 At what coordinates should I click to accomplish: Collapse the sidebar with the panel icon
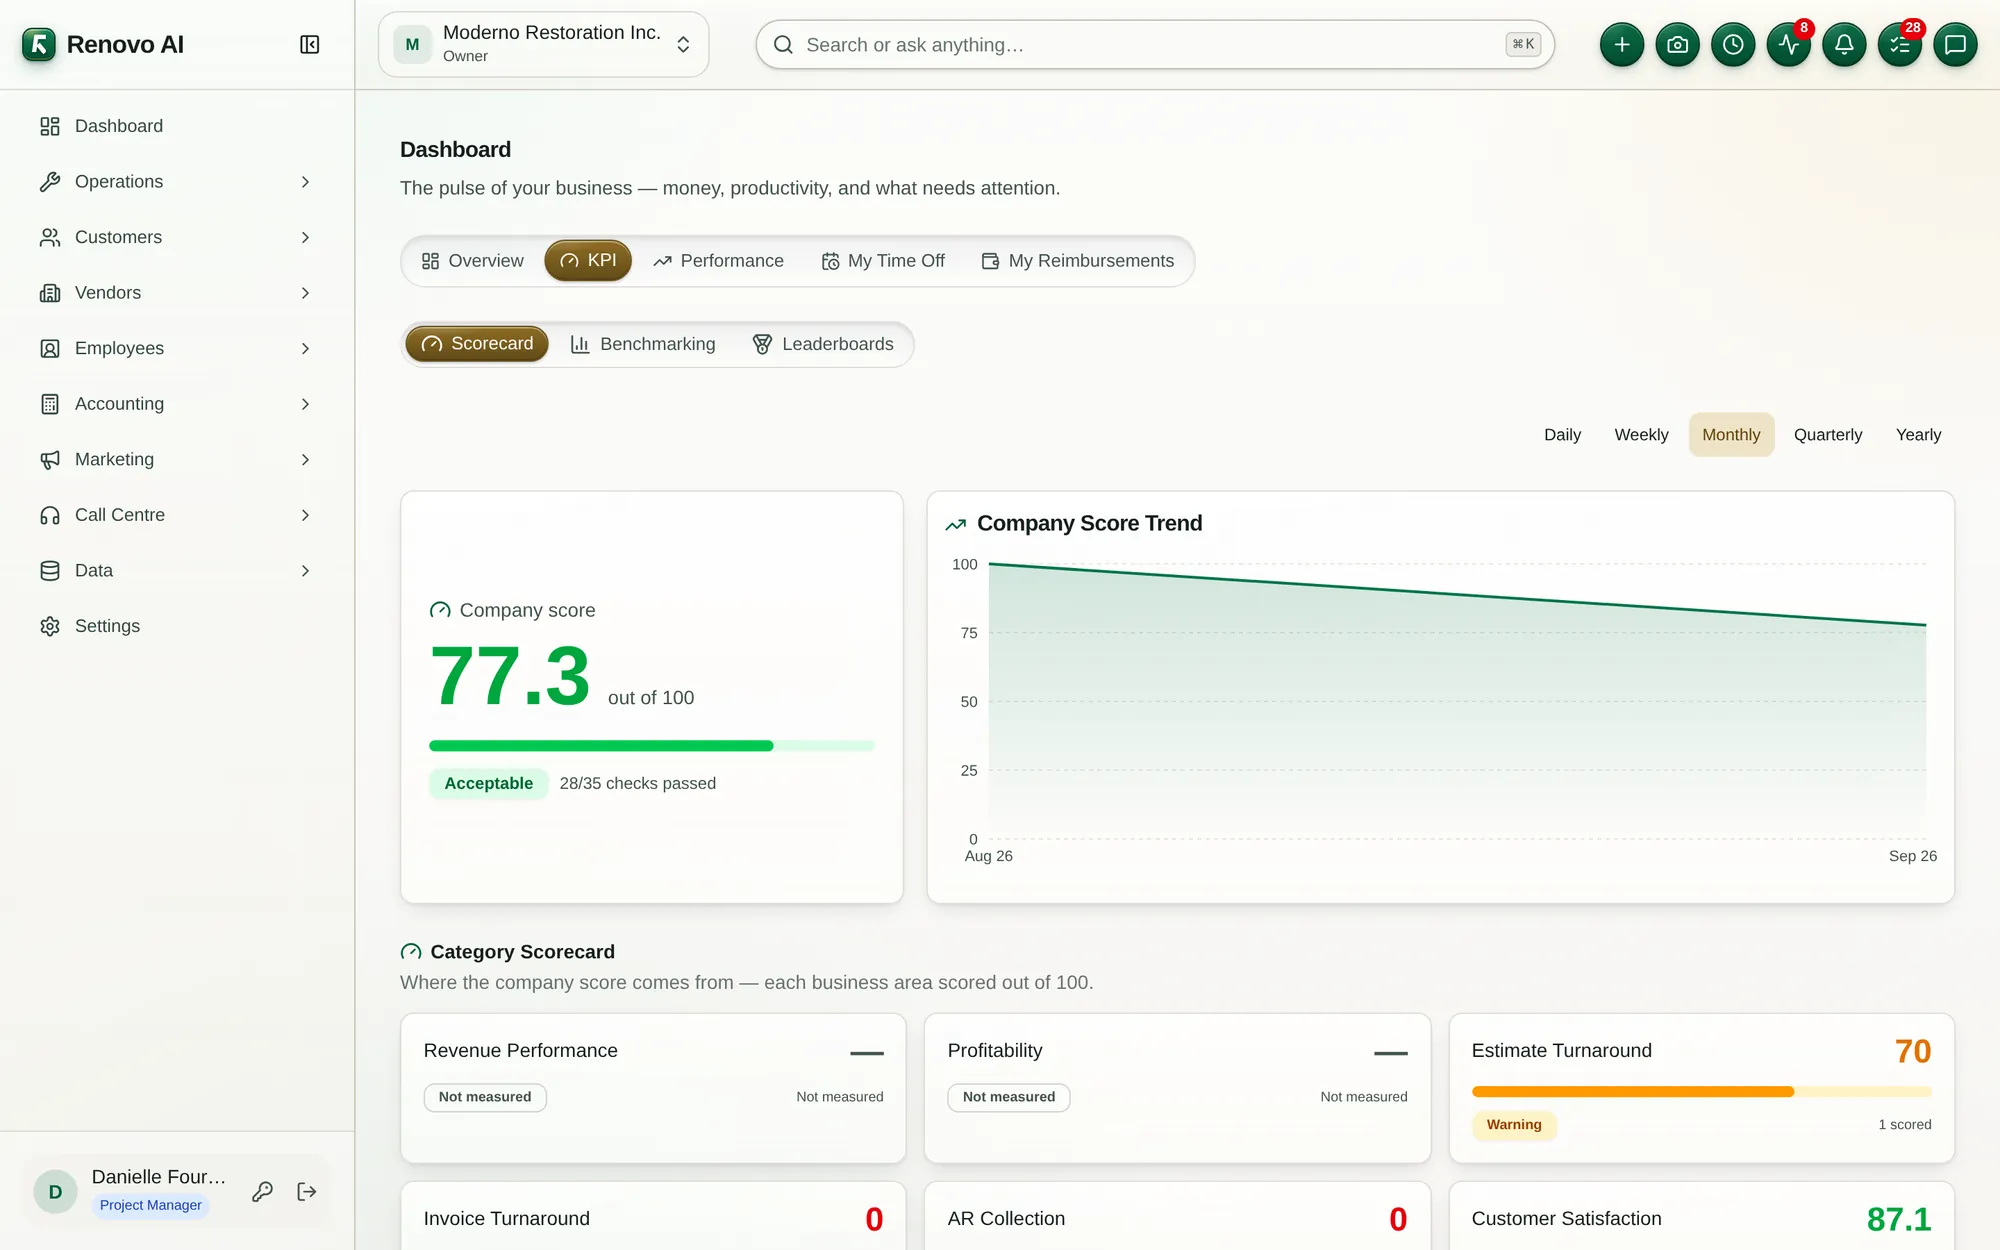[309, 45]
